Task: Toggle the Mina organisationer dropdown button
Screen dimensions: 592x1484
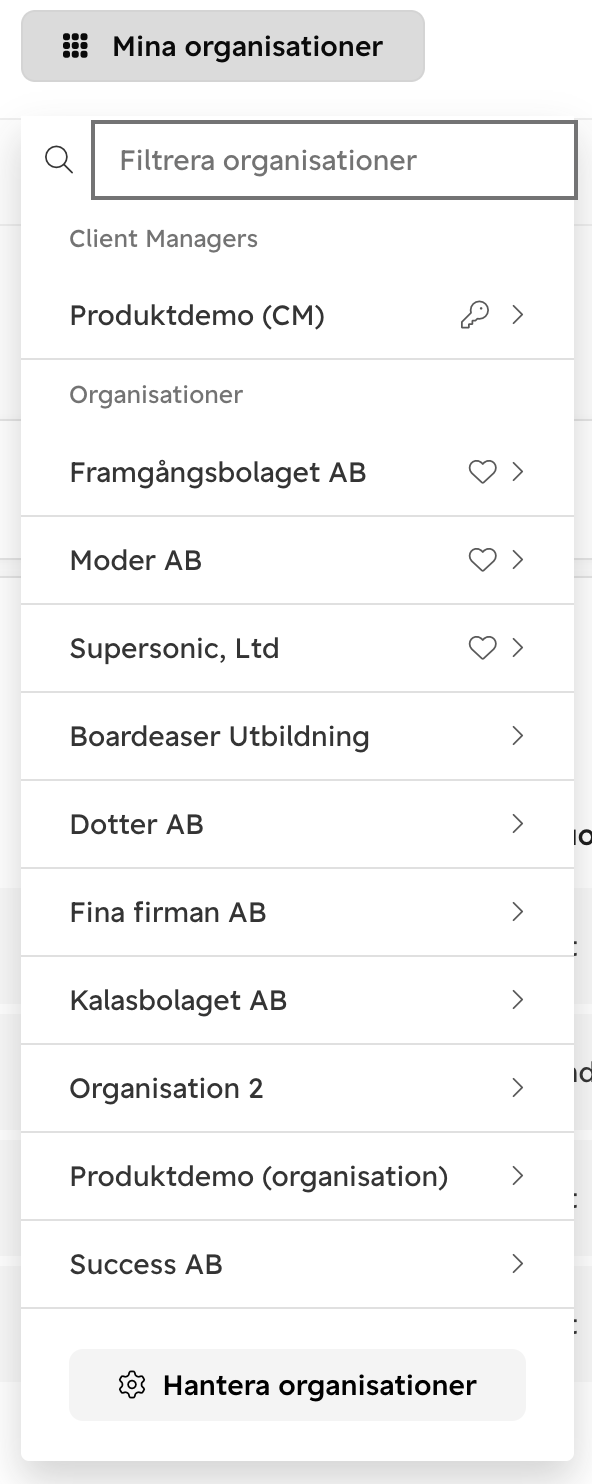Action: (223, 46)
